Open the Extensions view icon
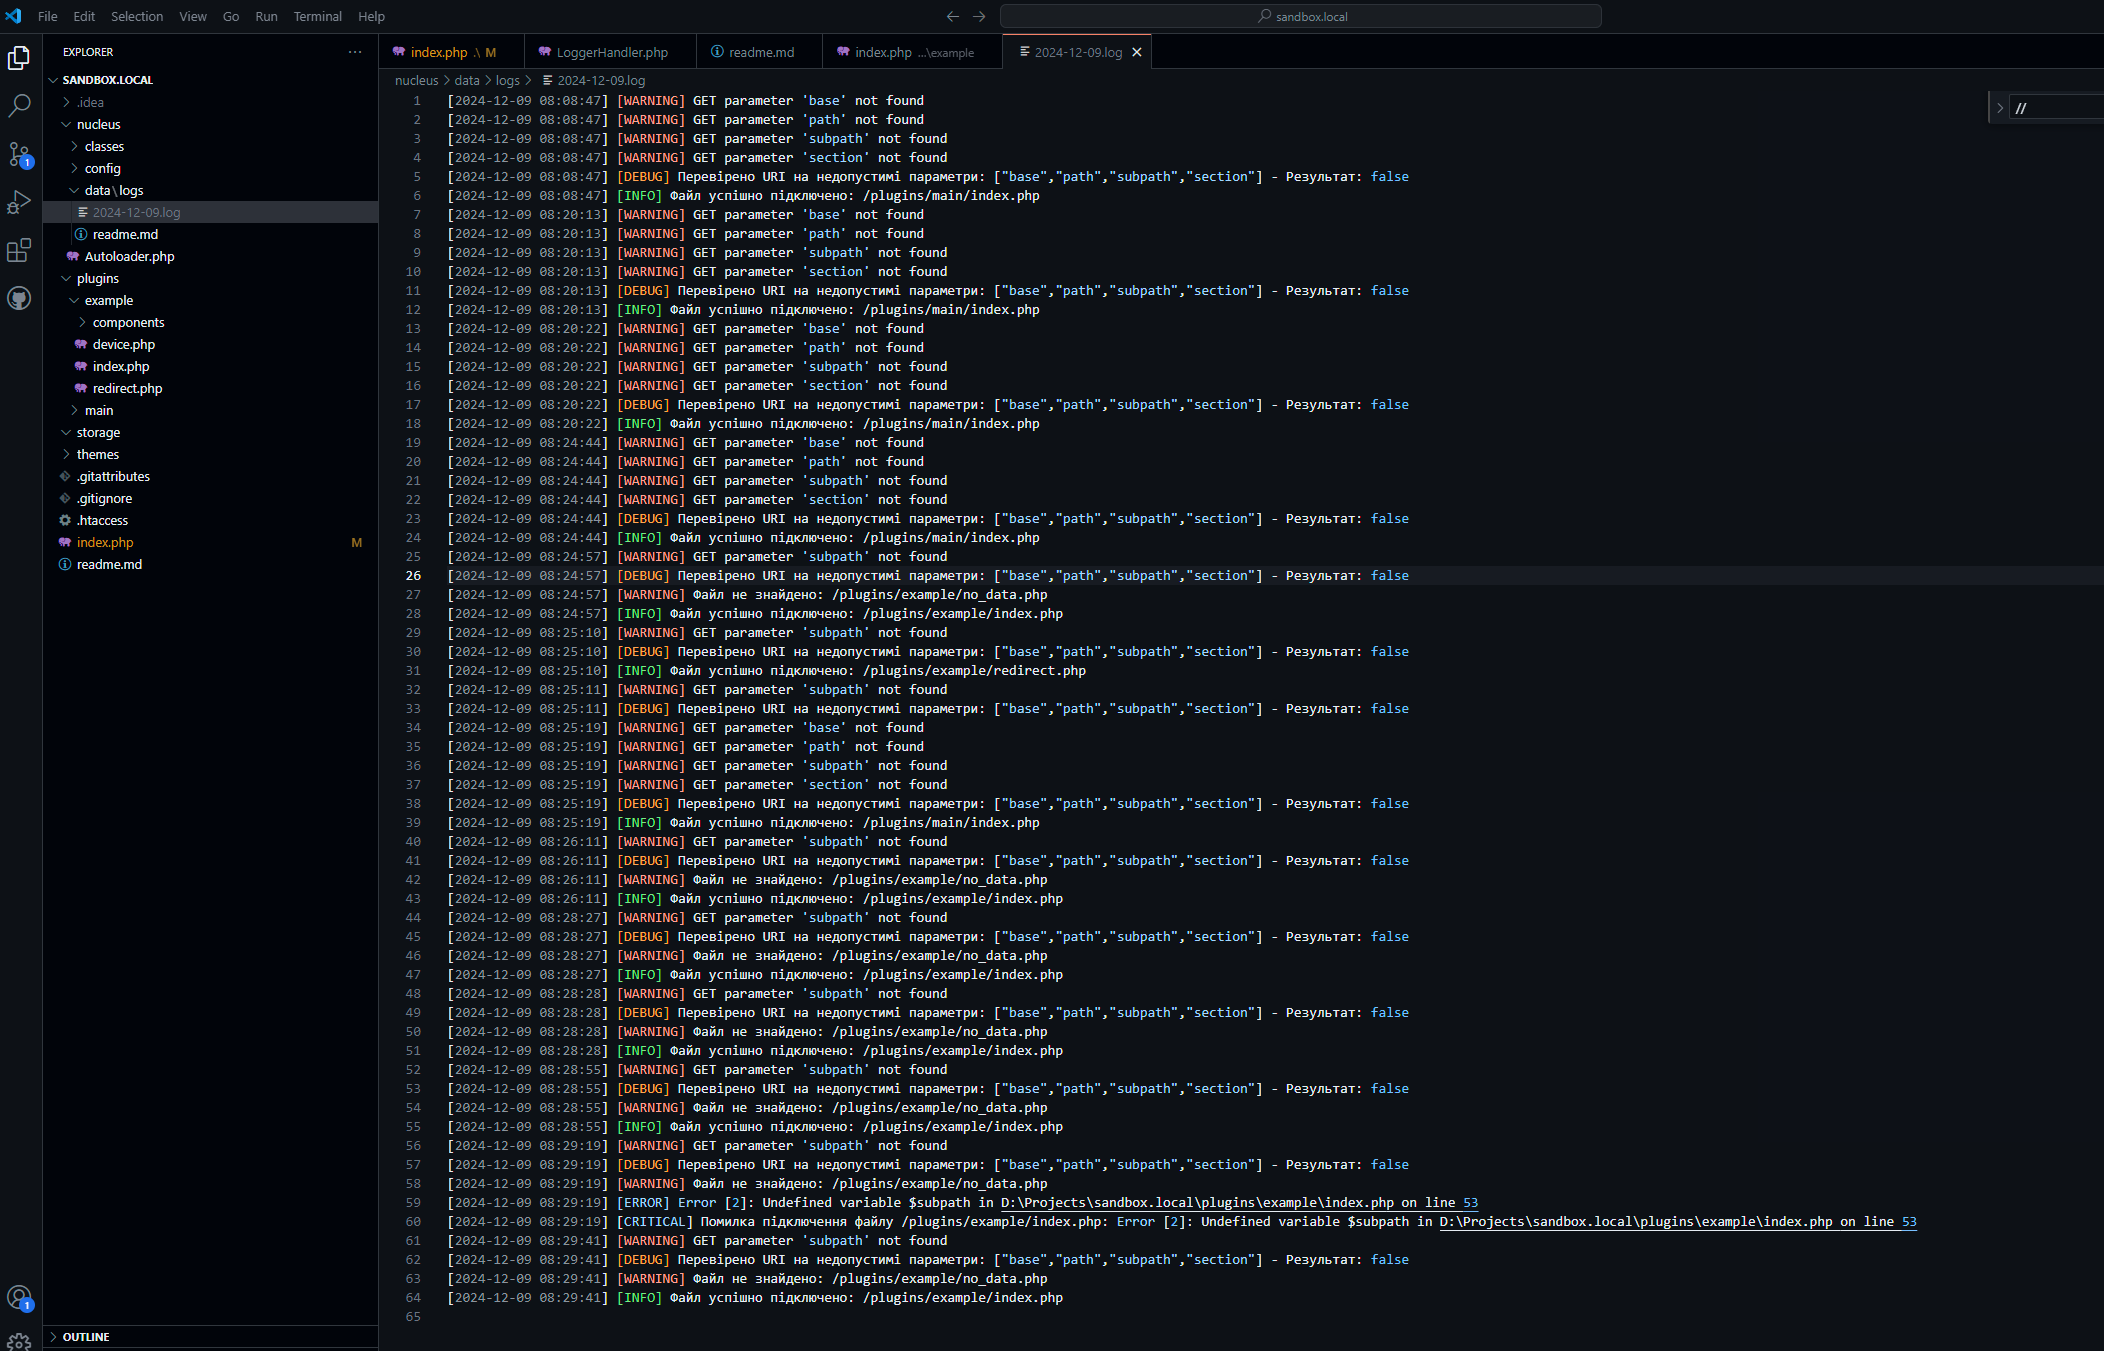This screenshot has height=1351, width=2104. [19, 250]
